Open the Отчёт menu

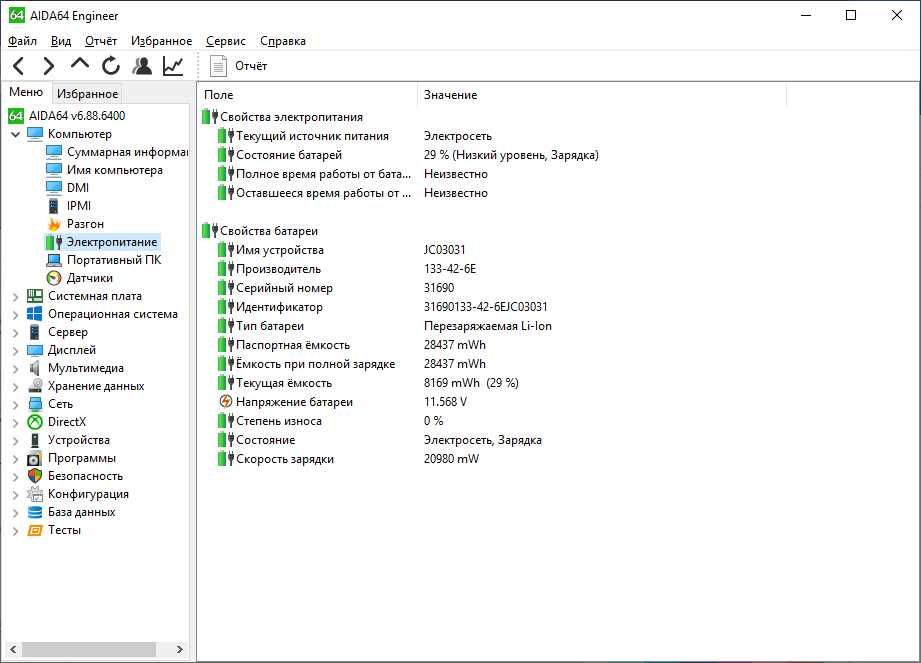[x=100, y=41]
